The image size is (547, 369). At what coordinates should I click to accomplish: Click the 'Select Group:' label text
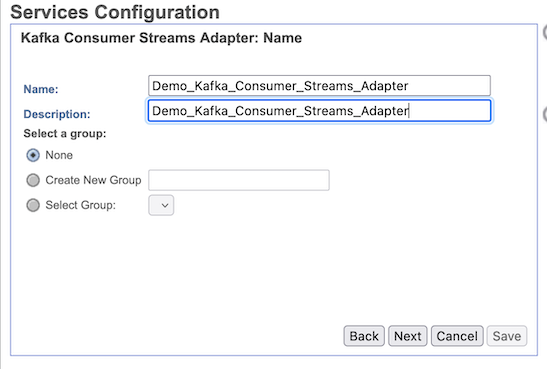click(81, 205)
